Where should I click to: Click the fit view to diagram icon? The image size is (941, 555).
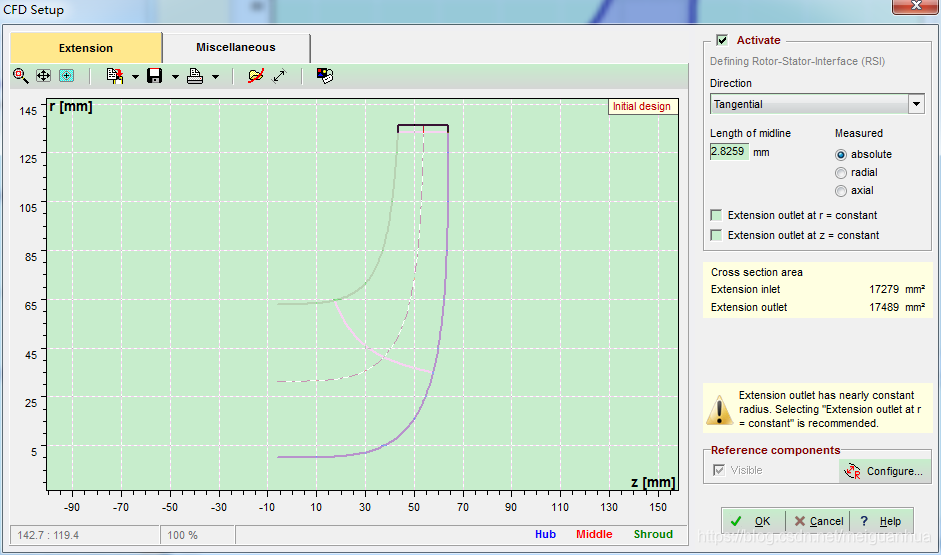click(x=67, y=76)
